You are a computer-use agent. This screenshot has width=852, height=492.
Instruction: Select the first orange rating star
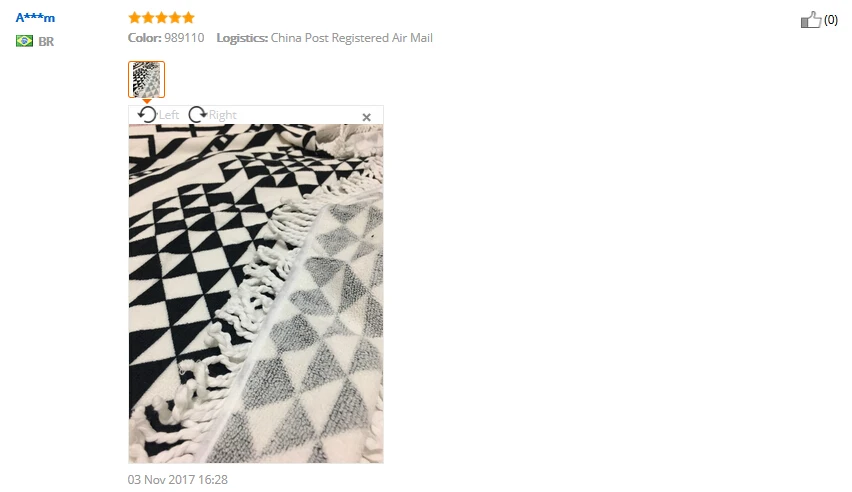134,18
